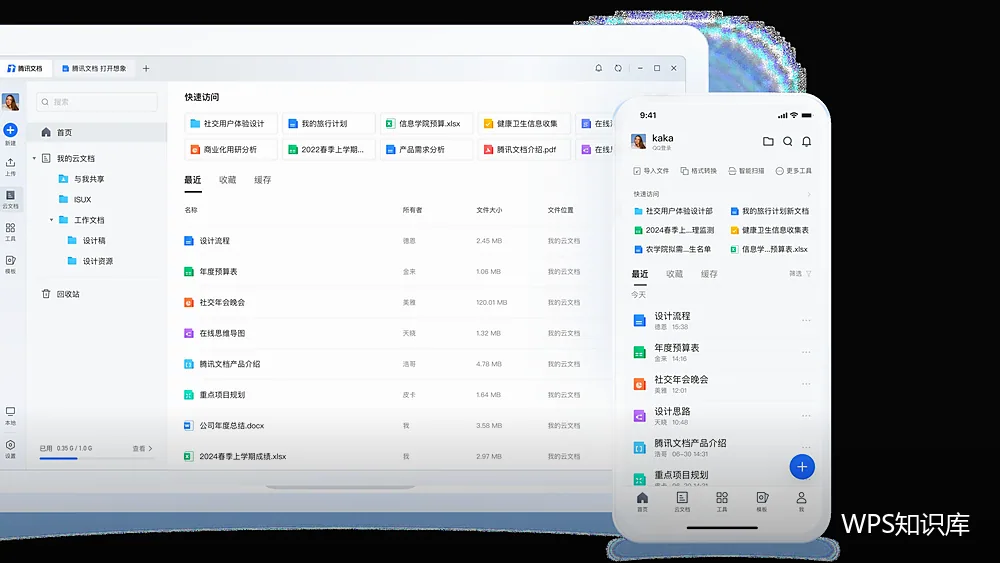Click the storage usage progress bar
This screenshot has height=563, width=1000.
[x=96, y=458]
